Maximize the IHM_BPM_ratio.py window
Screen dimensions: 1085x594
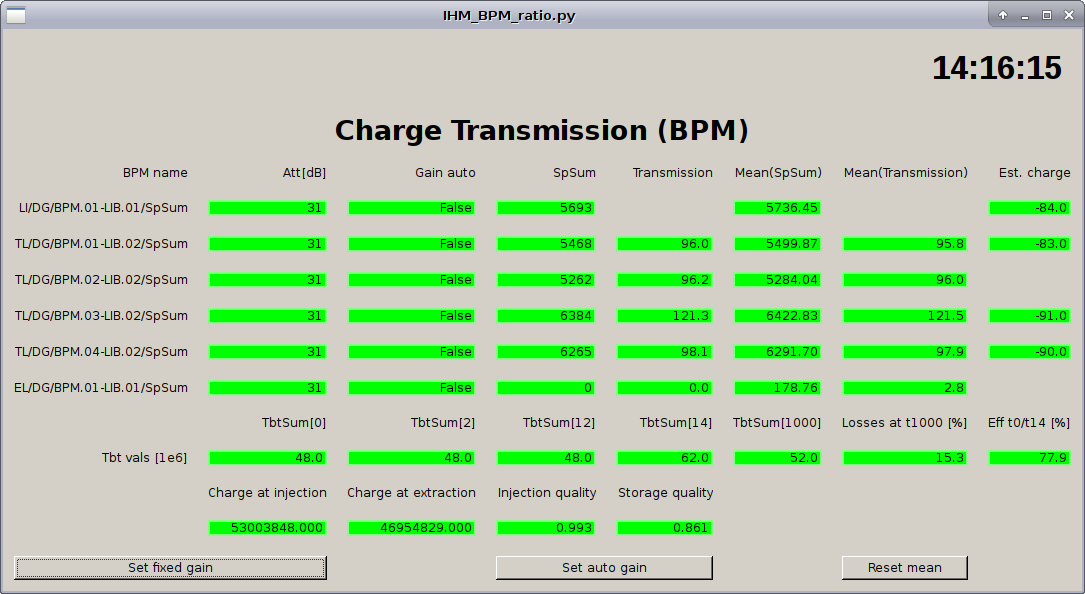1047,15
